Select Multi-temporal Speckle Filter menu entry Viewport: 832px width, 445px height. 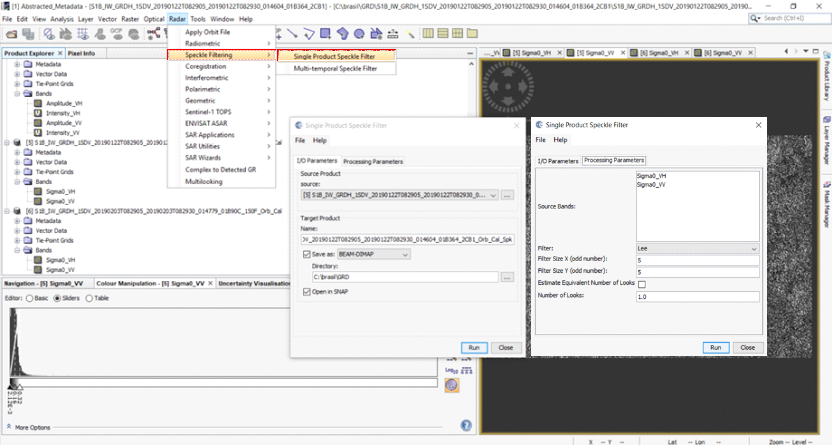point(335,68)
